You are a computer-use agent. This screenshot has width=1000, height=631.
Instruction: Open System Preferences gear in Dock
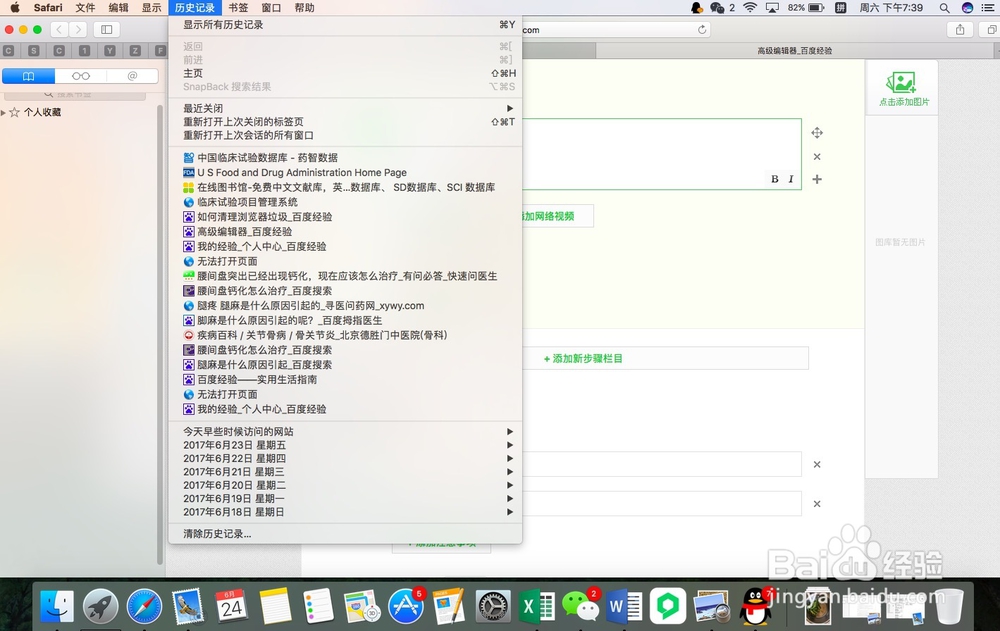point(493,606)
